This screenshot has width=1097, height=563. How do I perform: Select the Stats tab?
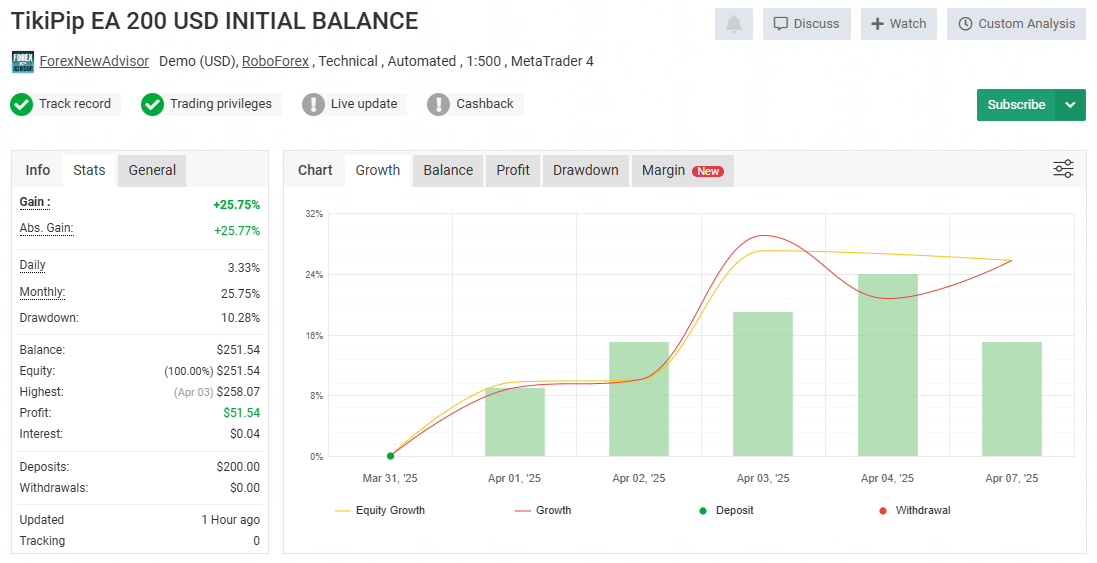pos(90,170)
